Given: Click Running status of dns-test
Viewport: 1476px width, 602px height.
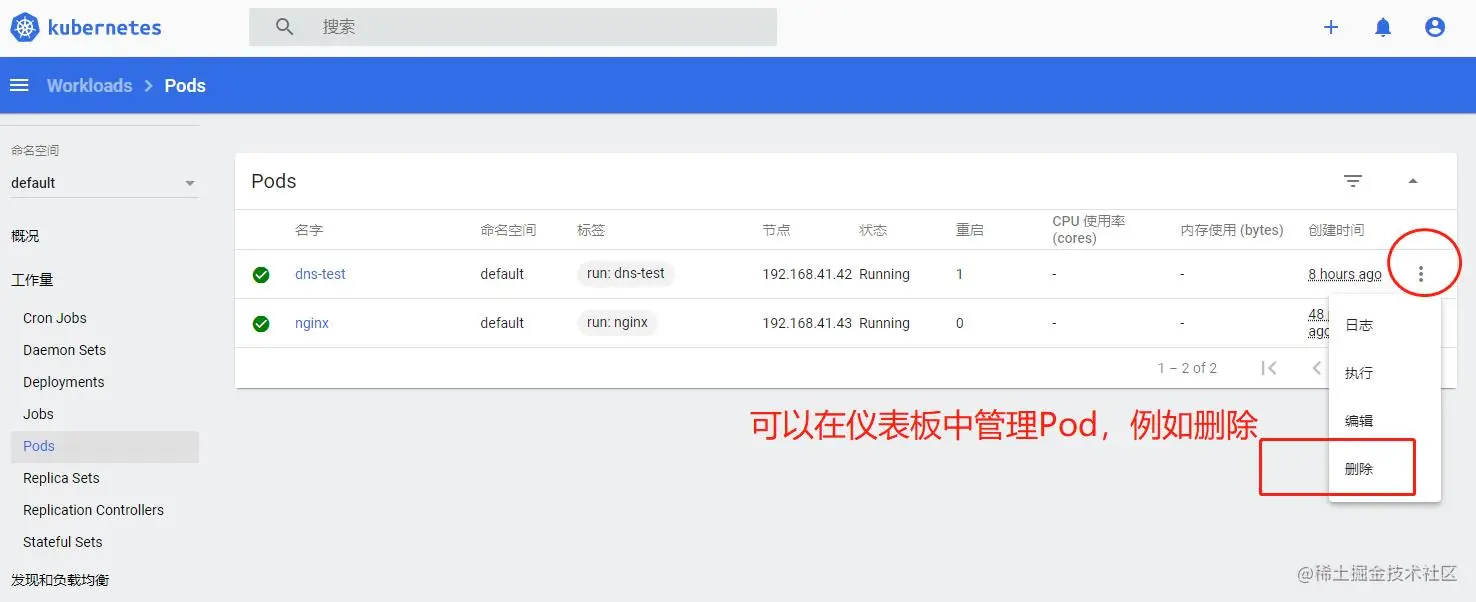Looking at the screenshot, I should point(885,274).
